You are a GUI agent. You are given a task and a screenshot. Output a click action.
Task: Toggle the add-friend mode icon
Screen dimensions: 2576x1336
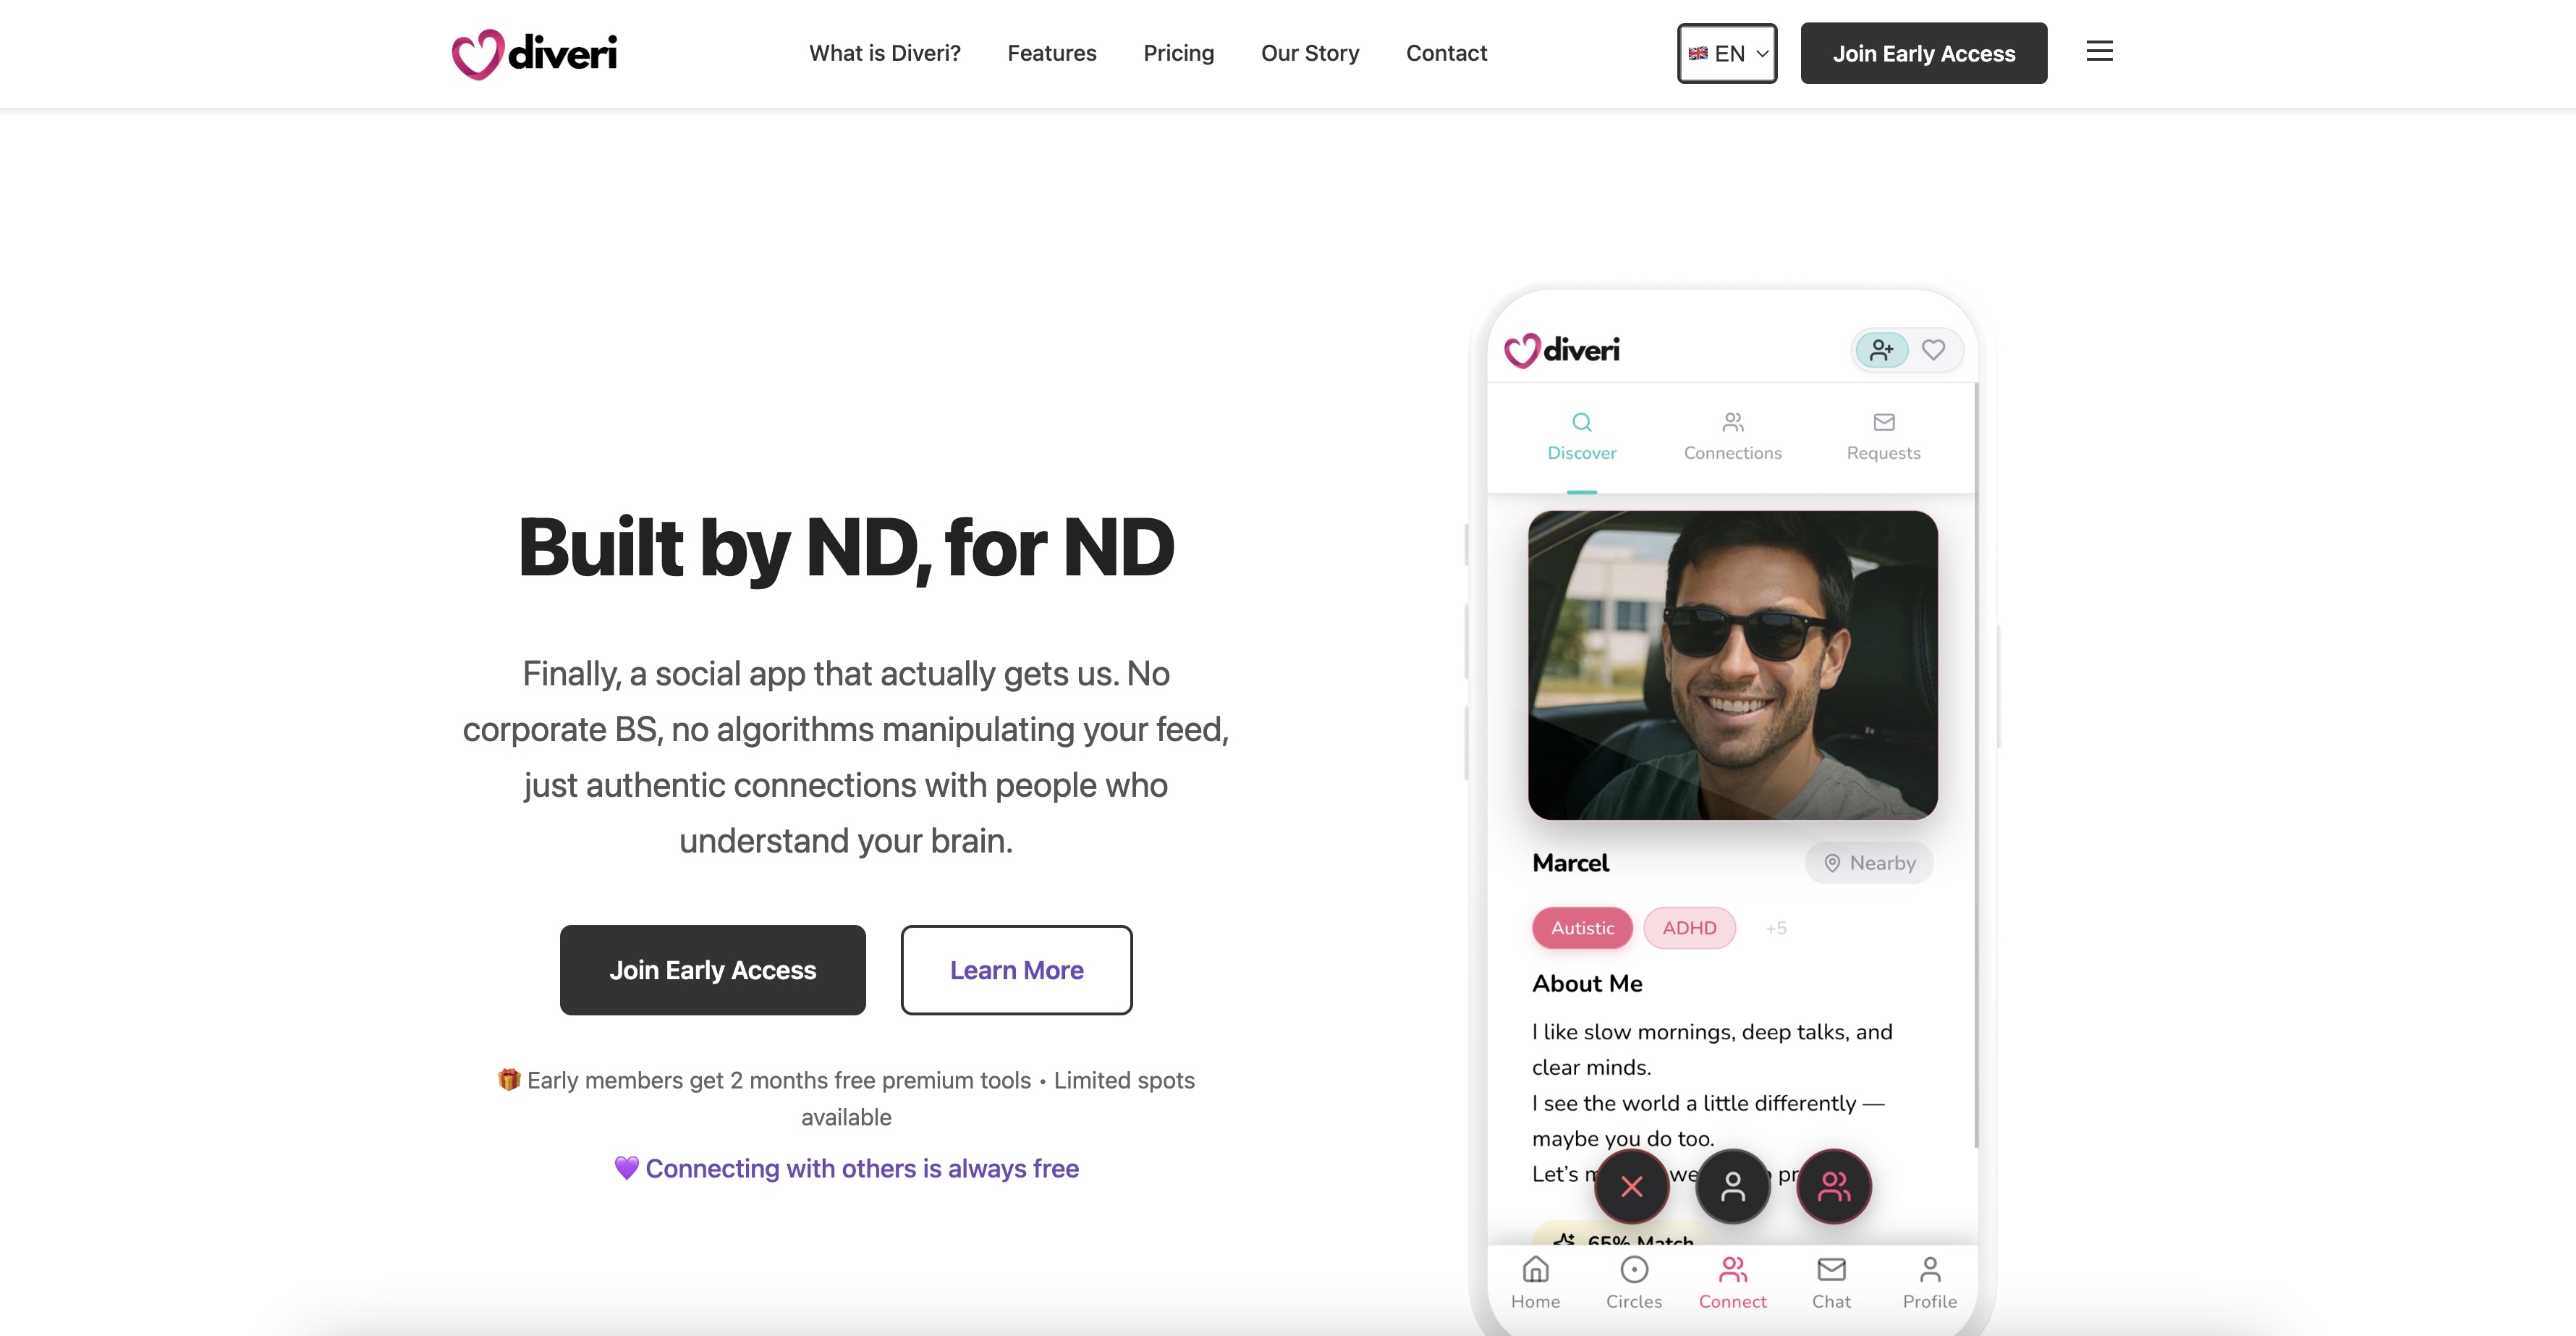click(1881, 350)
